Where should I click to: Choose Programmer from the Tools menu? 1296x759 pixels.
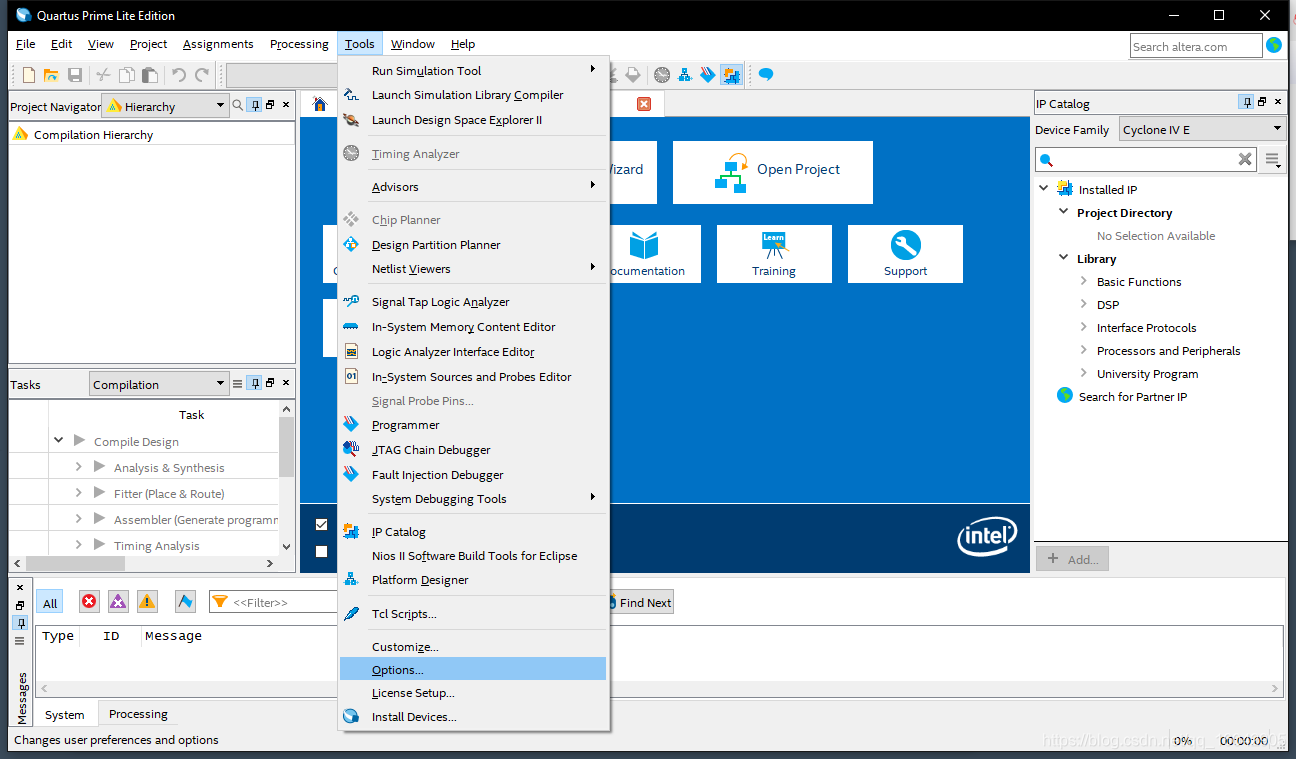click(473, 425)
